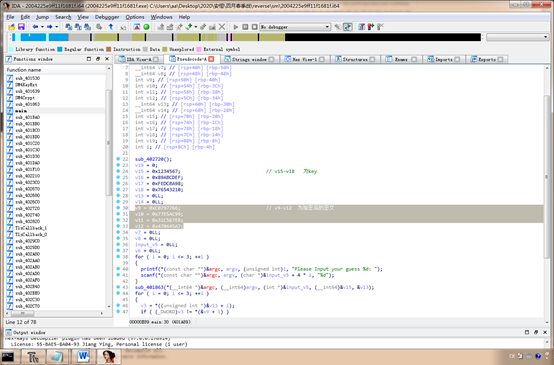Switch to the Hex View-1 tab
This screenshot has height=365, width=554.
pos(305,59)
